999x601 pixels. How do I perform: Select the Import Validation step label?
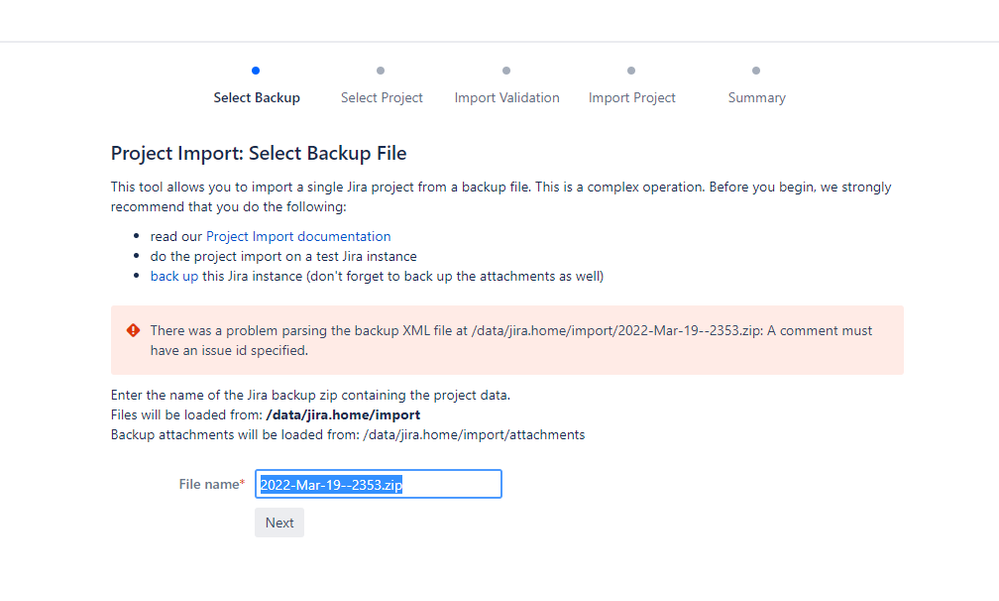click(507, 98)
